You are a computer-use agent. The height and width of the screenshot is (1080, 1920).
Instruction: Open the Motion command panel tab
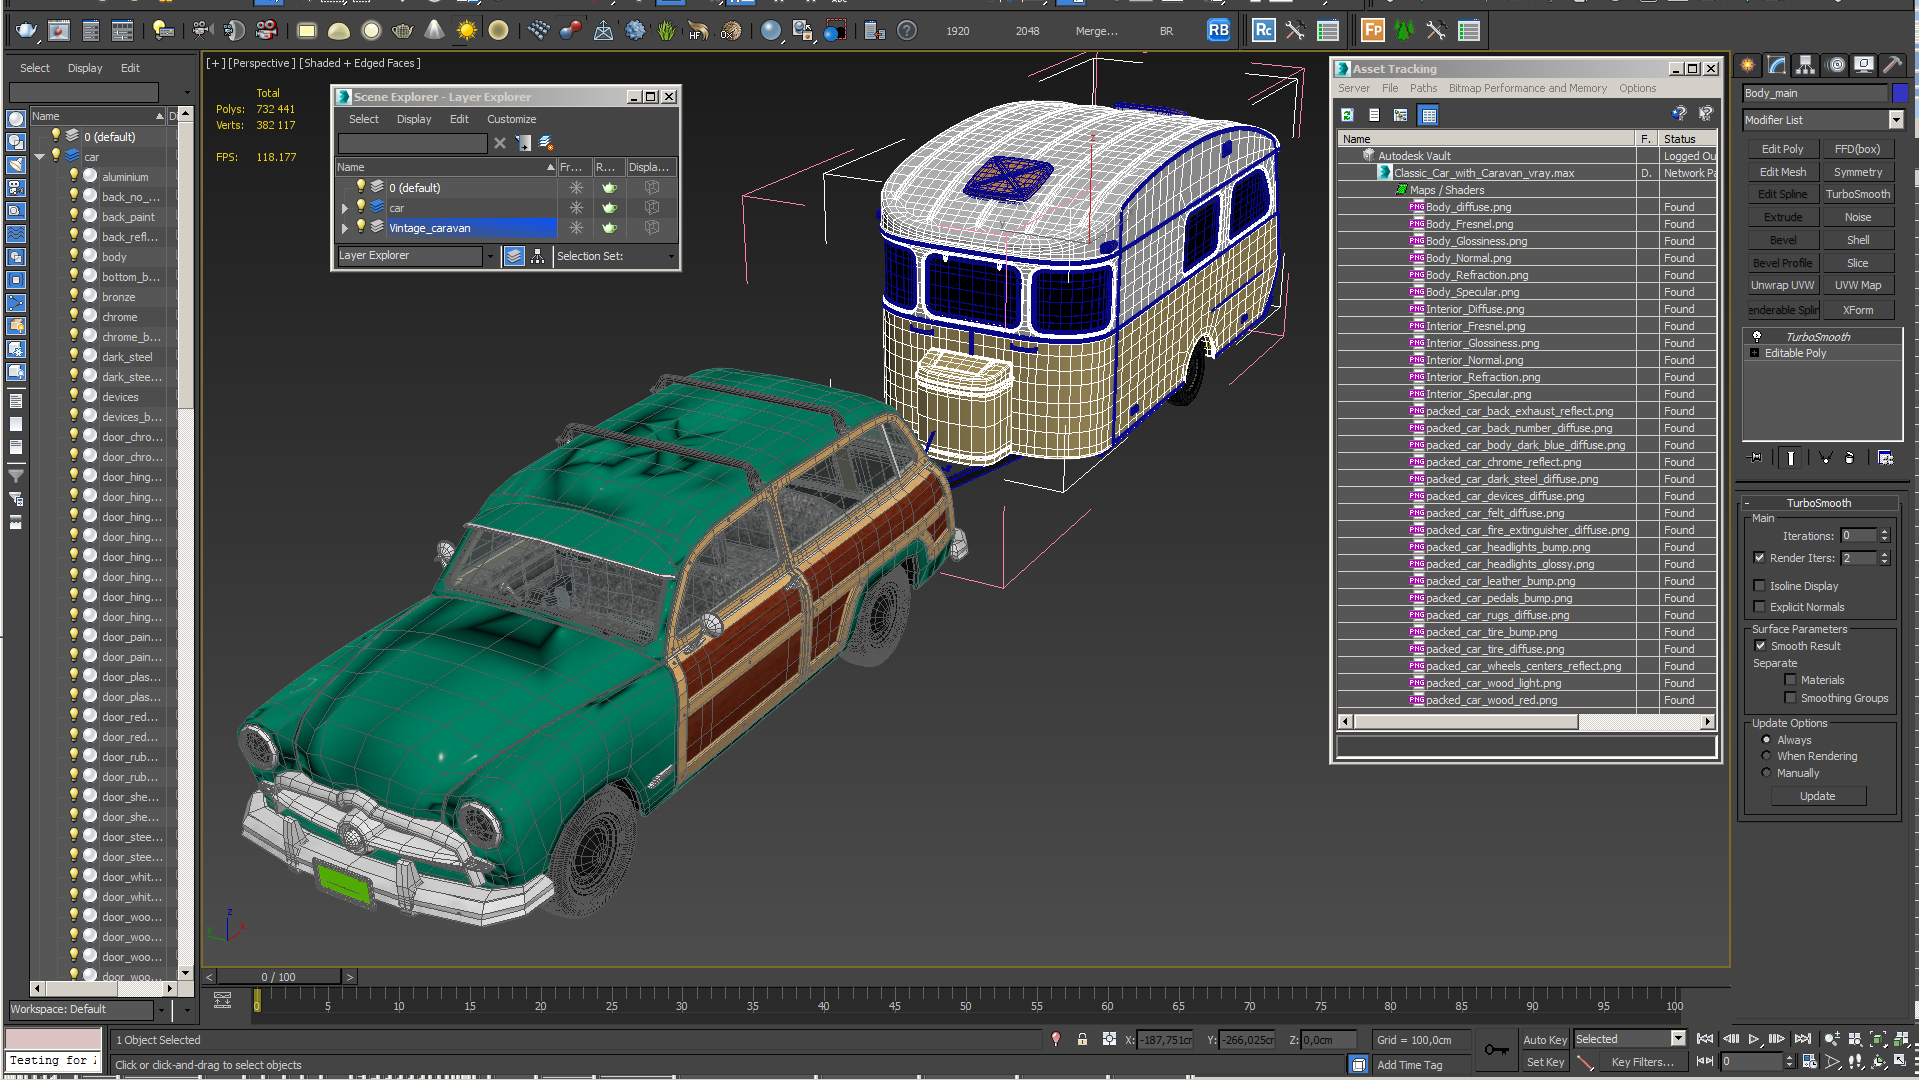tap(1836, 65)
